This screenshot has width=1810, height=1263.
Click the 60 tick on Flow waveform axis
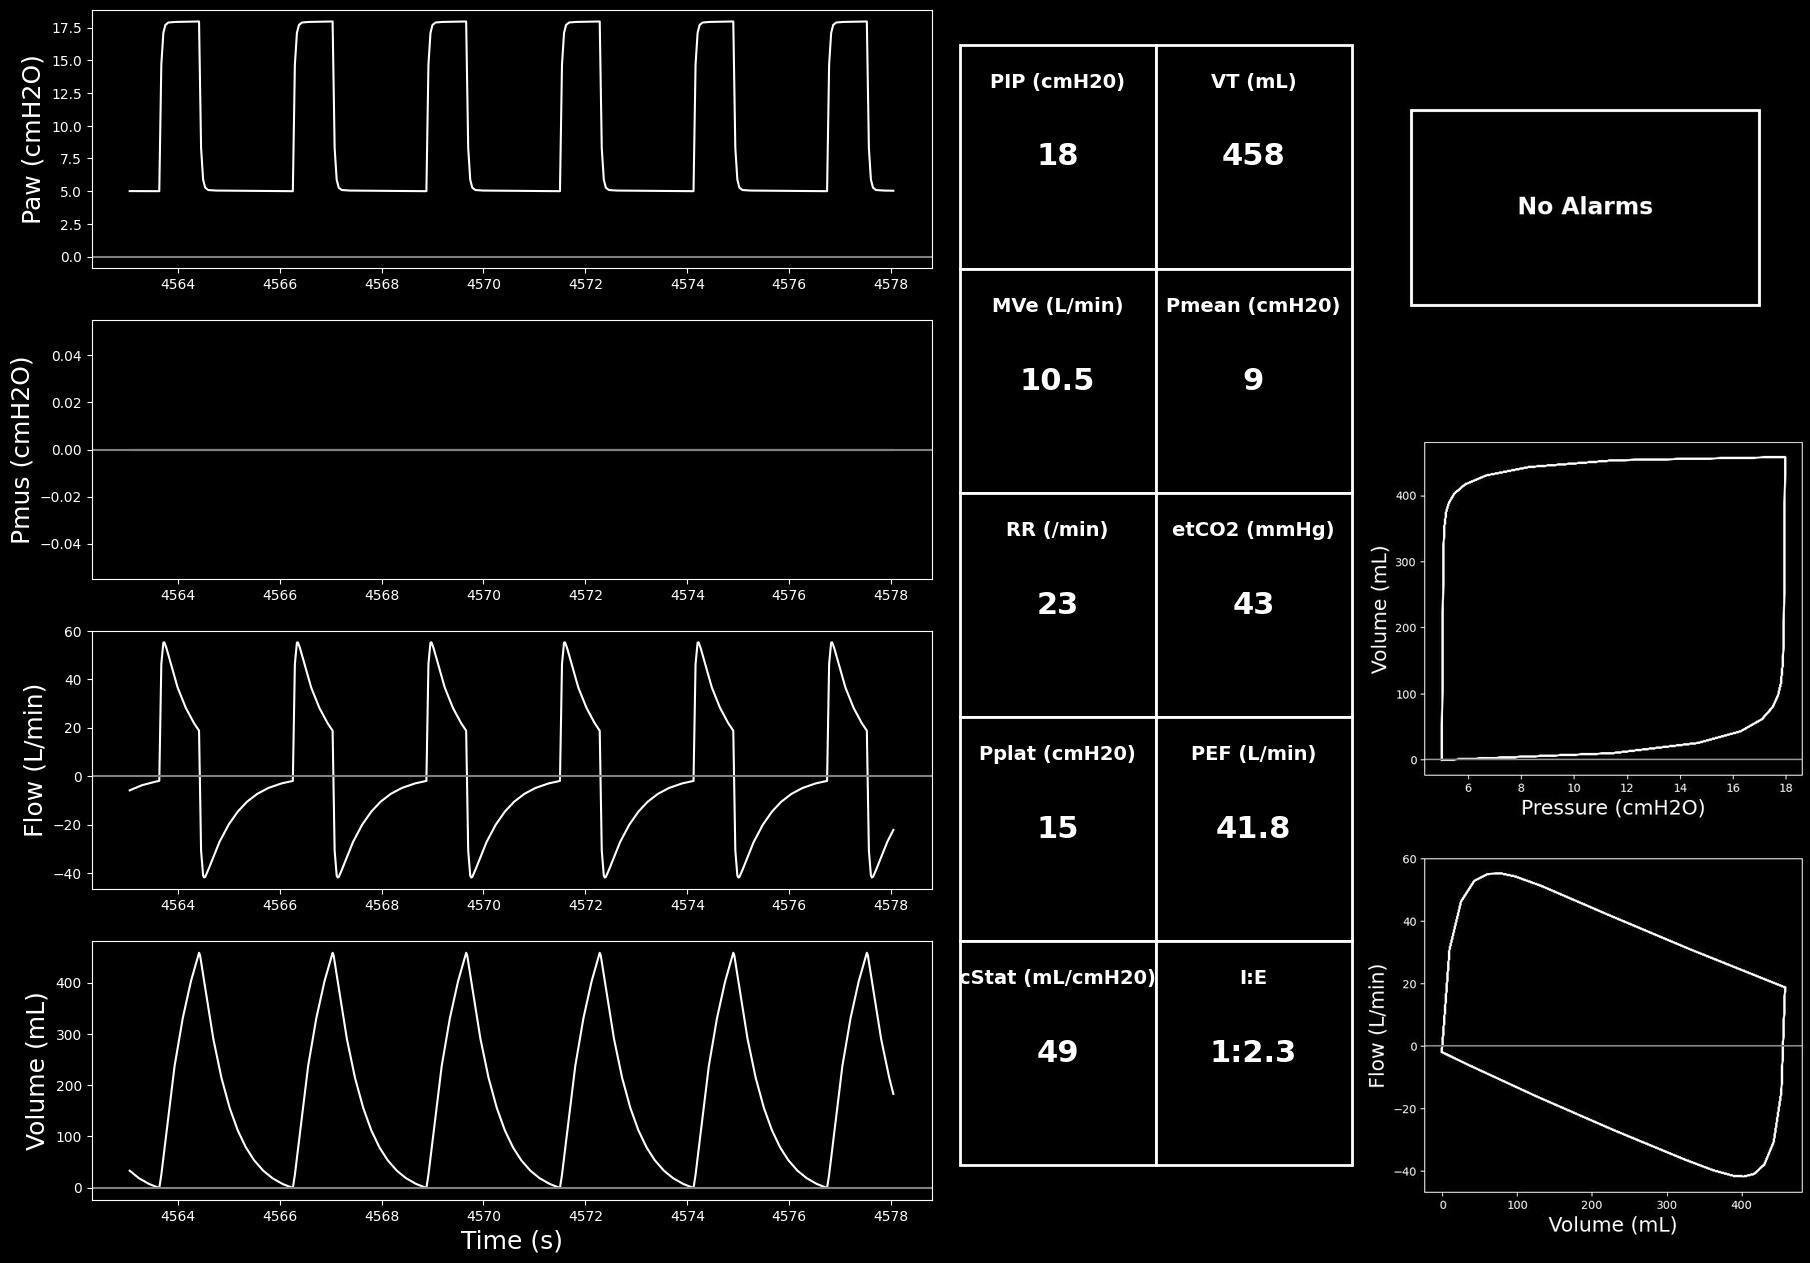(72, 632)
